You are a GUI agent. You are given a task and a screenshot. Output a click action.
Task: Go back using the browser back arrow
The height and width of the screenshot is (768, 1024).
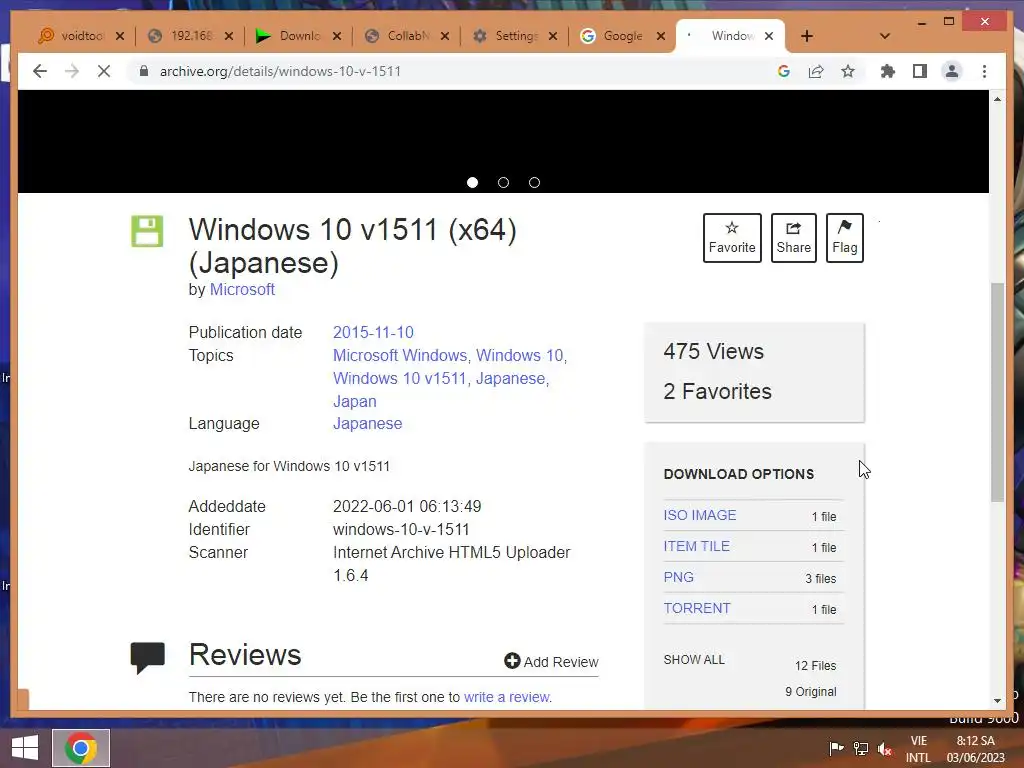pyautogui.click(x=40, y=71)
